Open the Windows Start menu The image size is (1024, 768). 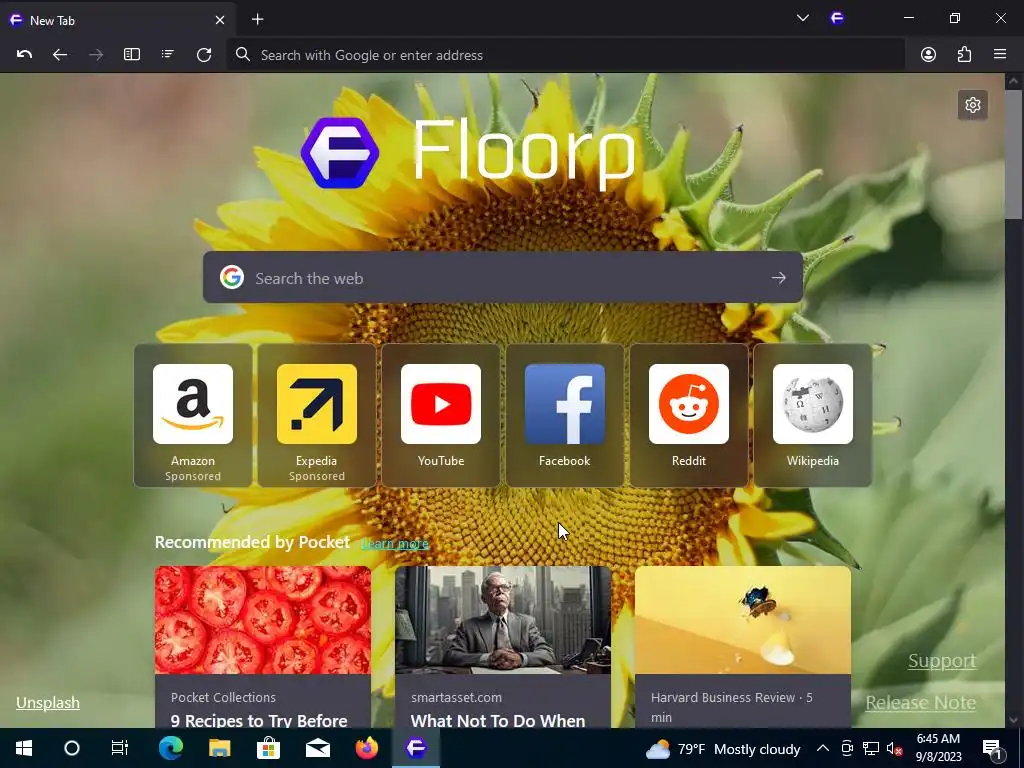24,748
